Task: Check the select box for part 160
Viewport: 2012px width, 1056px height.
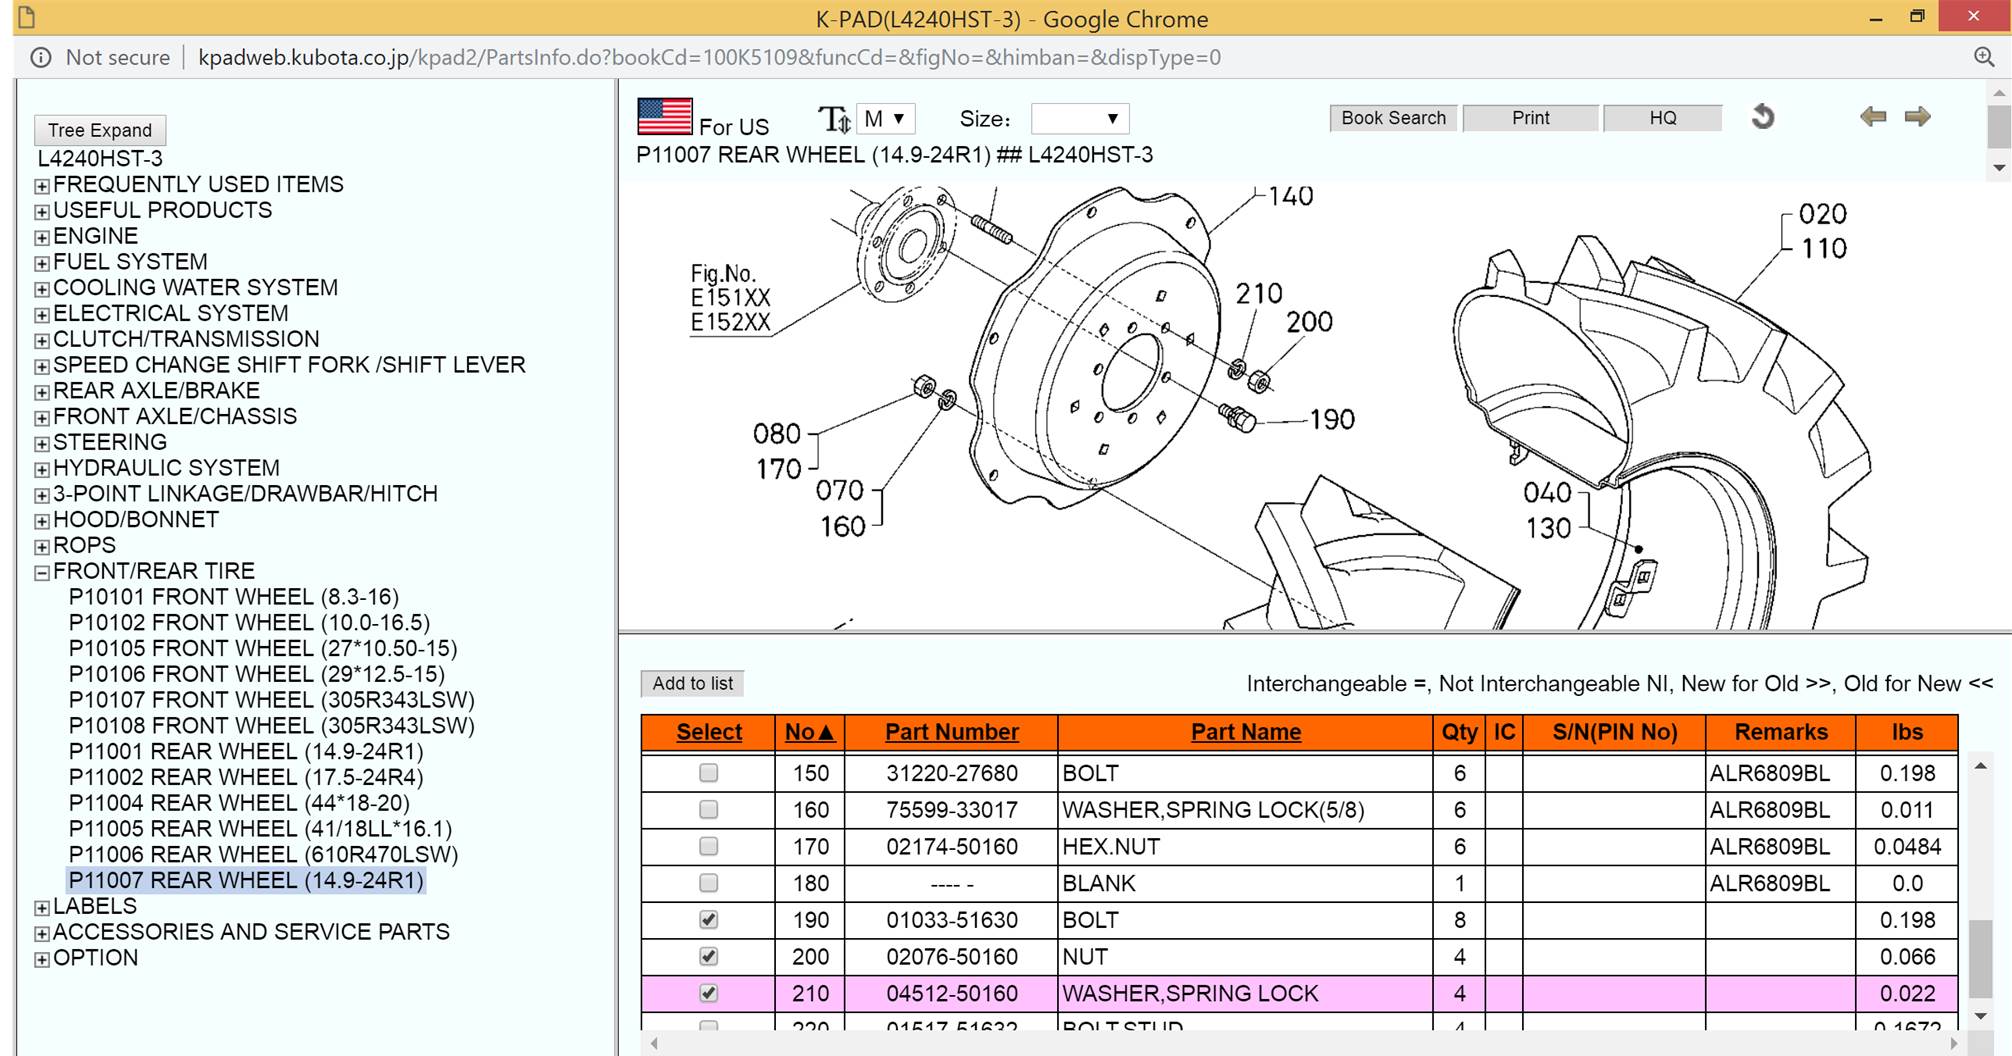Action: click(708, 809)
